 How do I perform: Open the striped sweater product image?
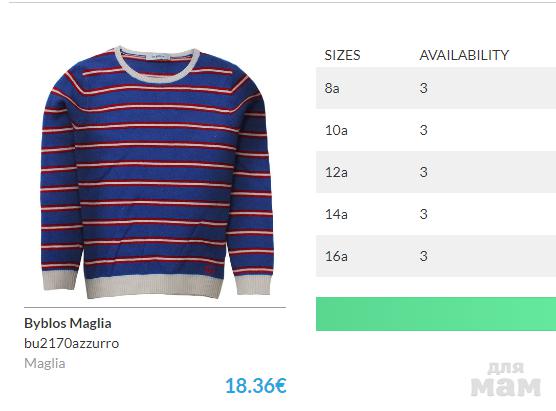157,172
